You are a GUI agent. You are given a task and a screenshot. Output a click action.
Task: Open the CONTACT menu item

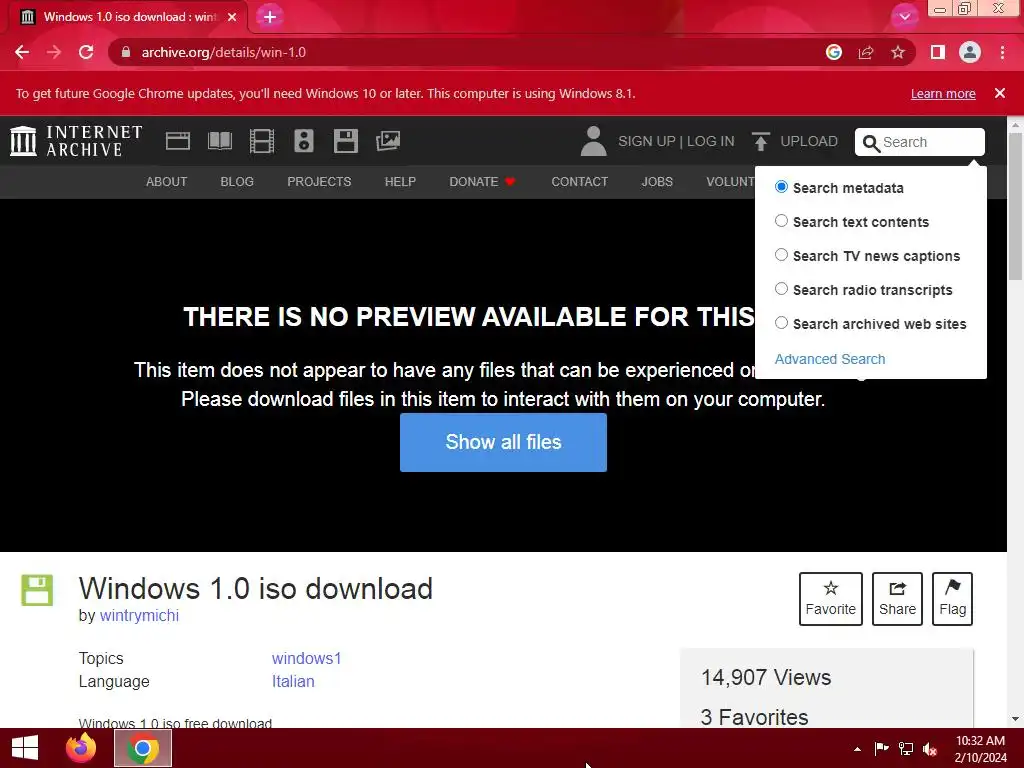(579, 182)
